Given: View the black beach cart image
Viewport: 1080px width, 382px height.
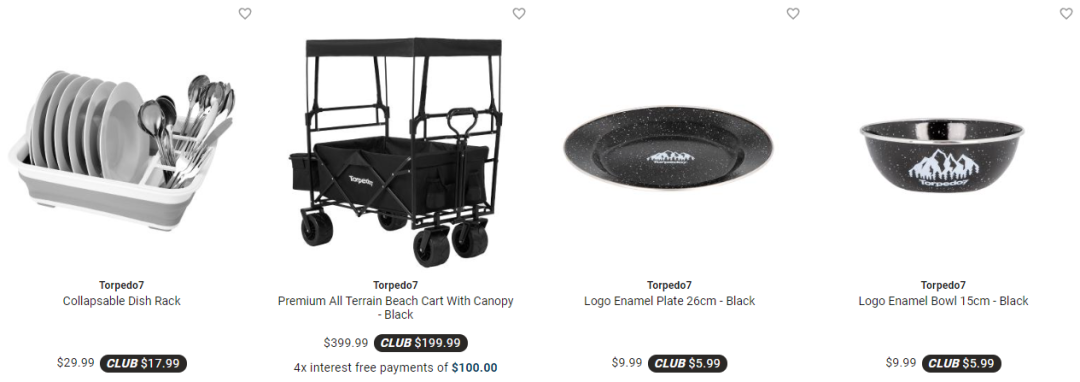Looking at the screenshot, I should point(395,152).
